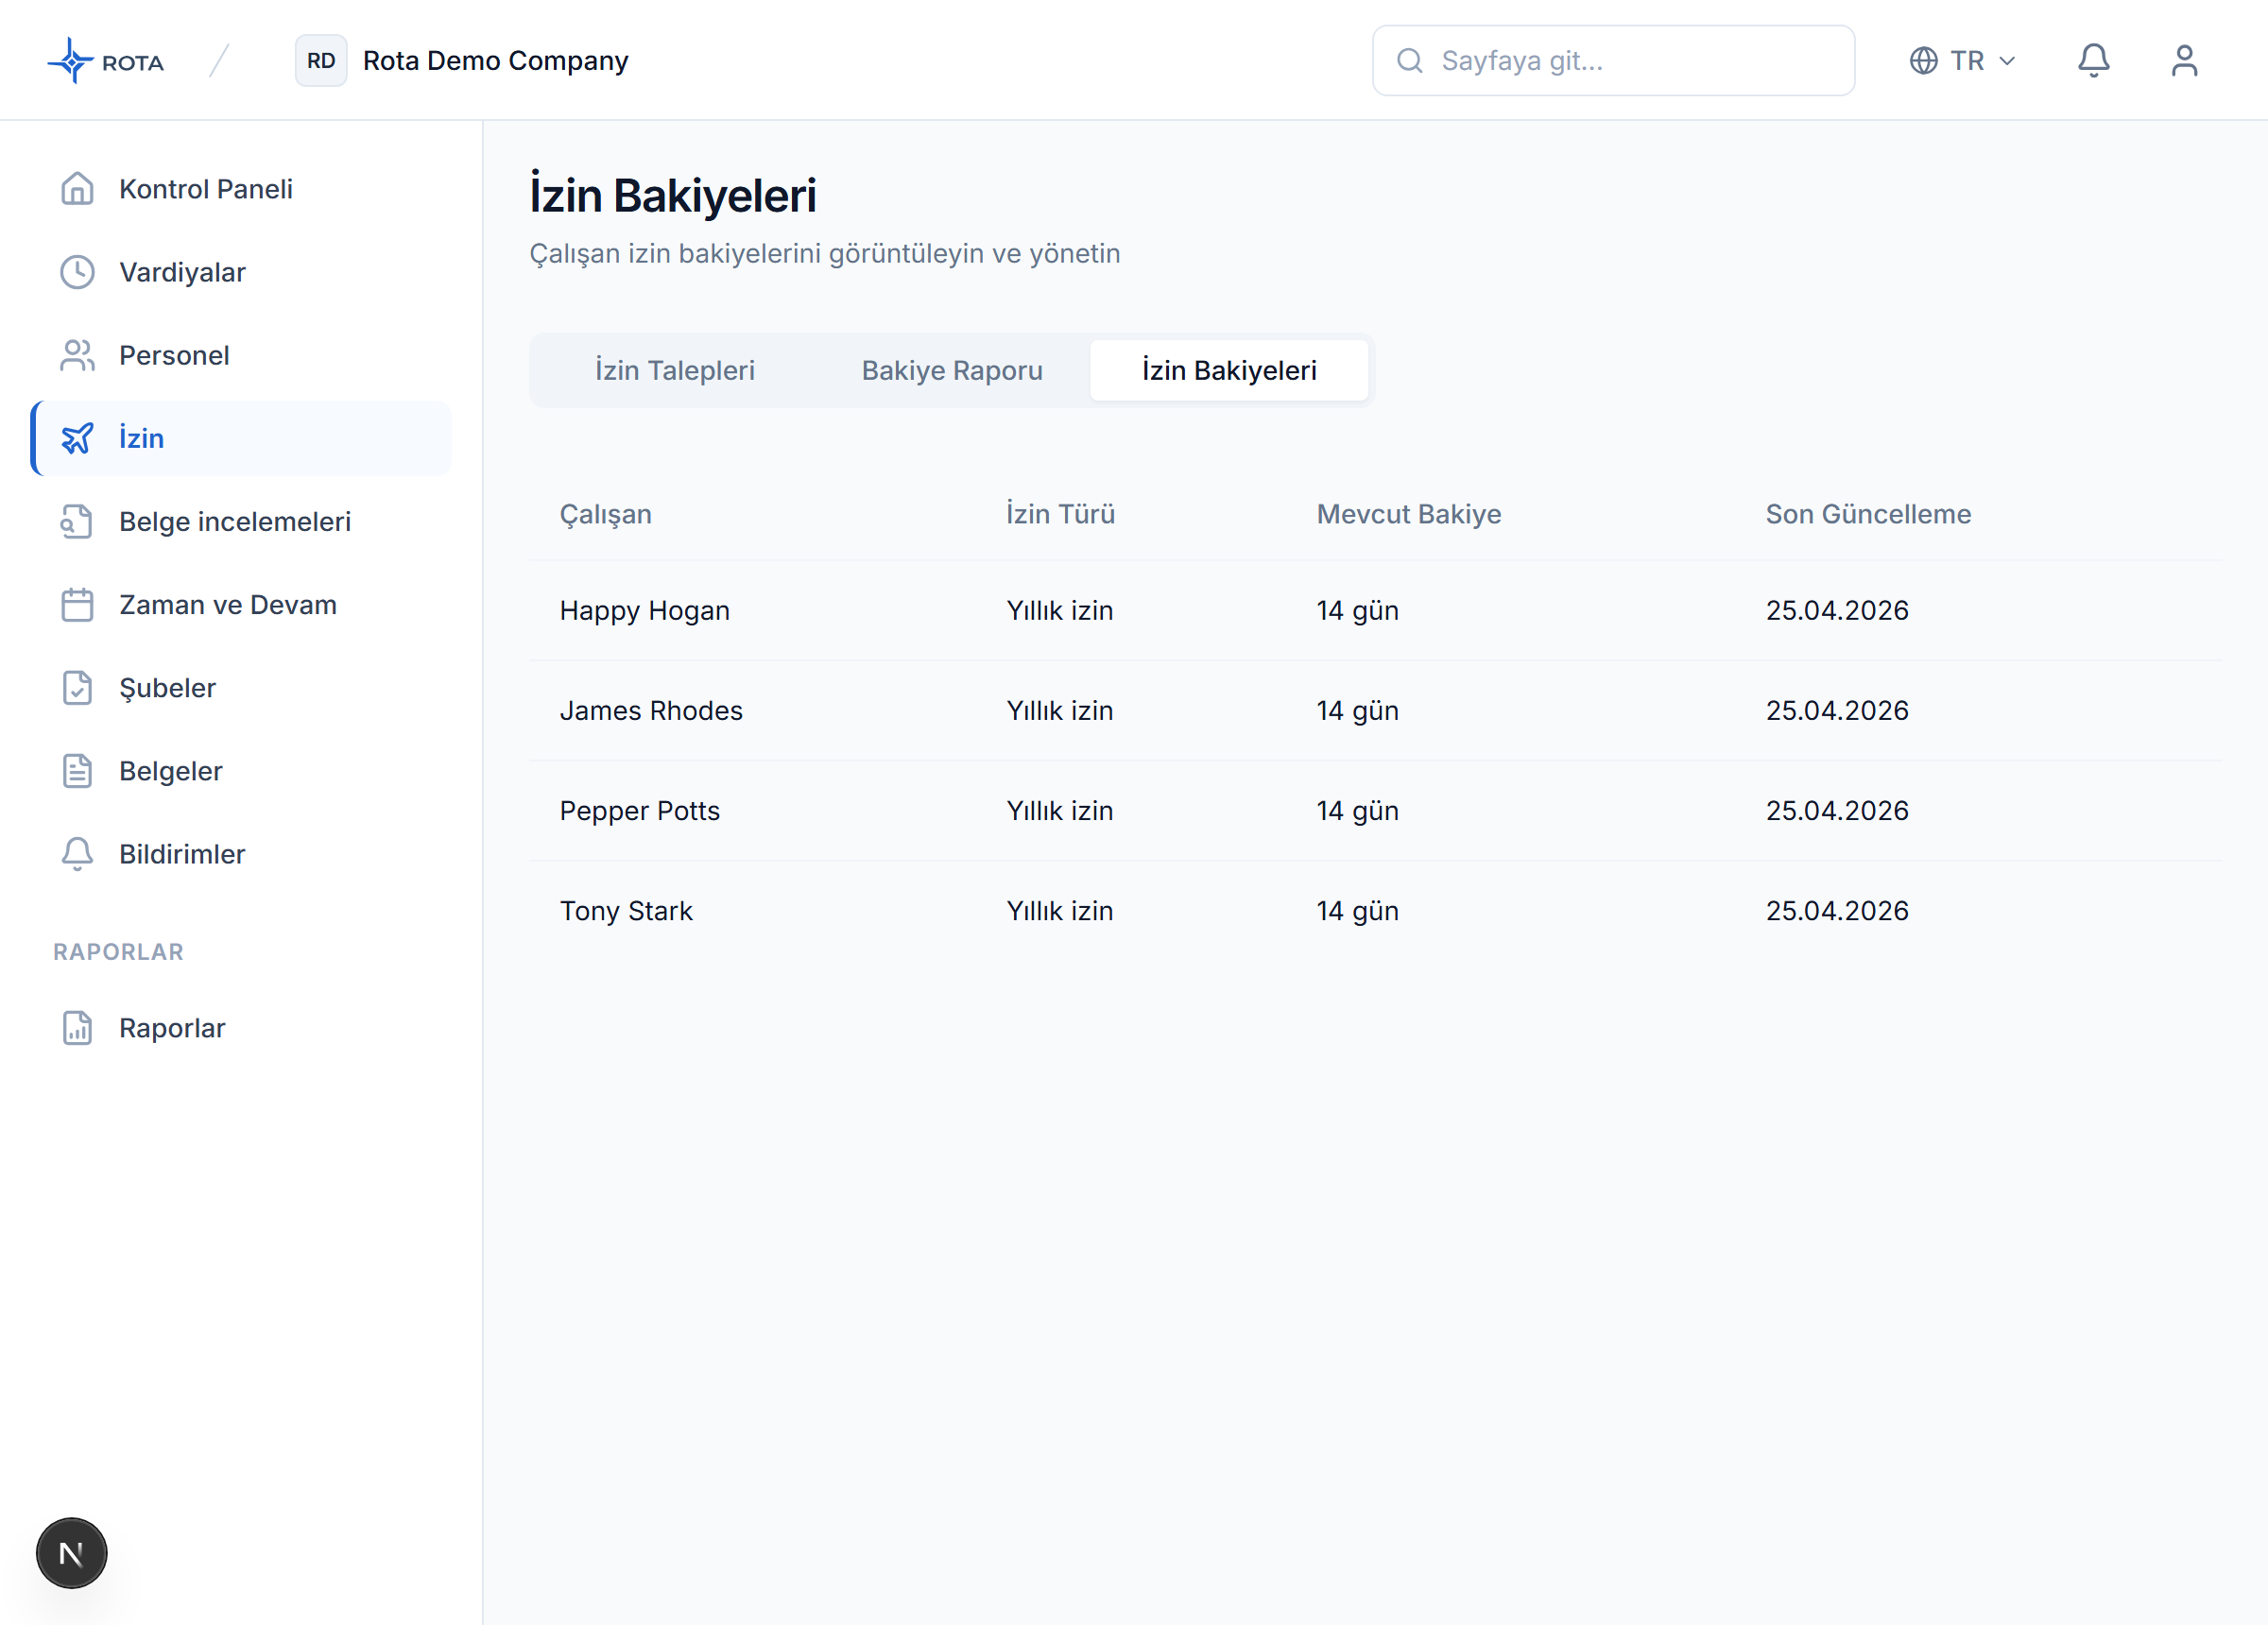Screen dimensions: 2268x1625
Task: Click the Şubeler file-check icon
Action: (77, 688)
